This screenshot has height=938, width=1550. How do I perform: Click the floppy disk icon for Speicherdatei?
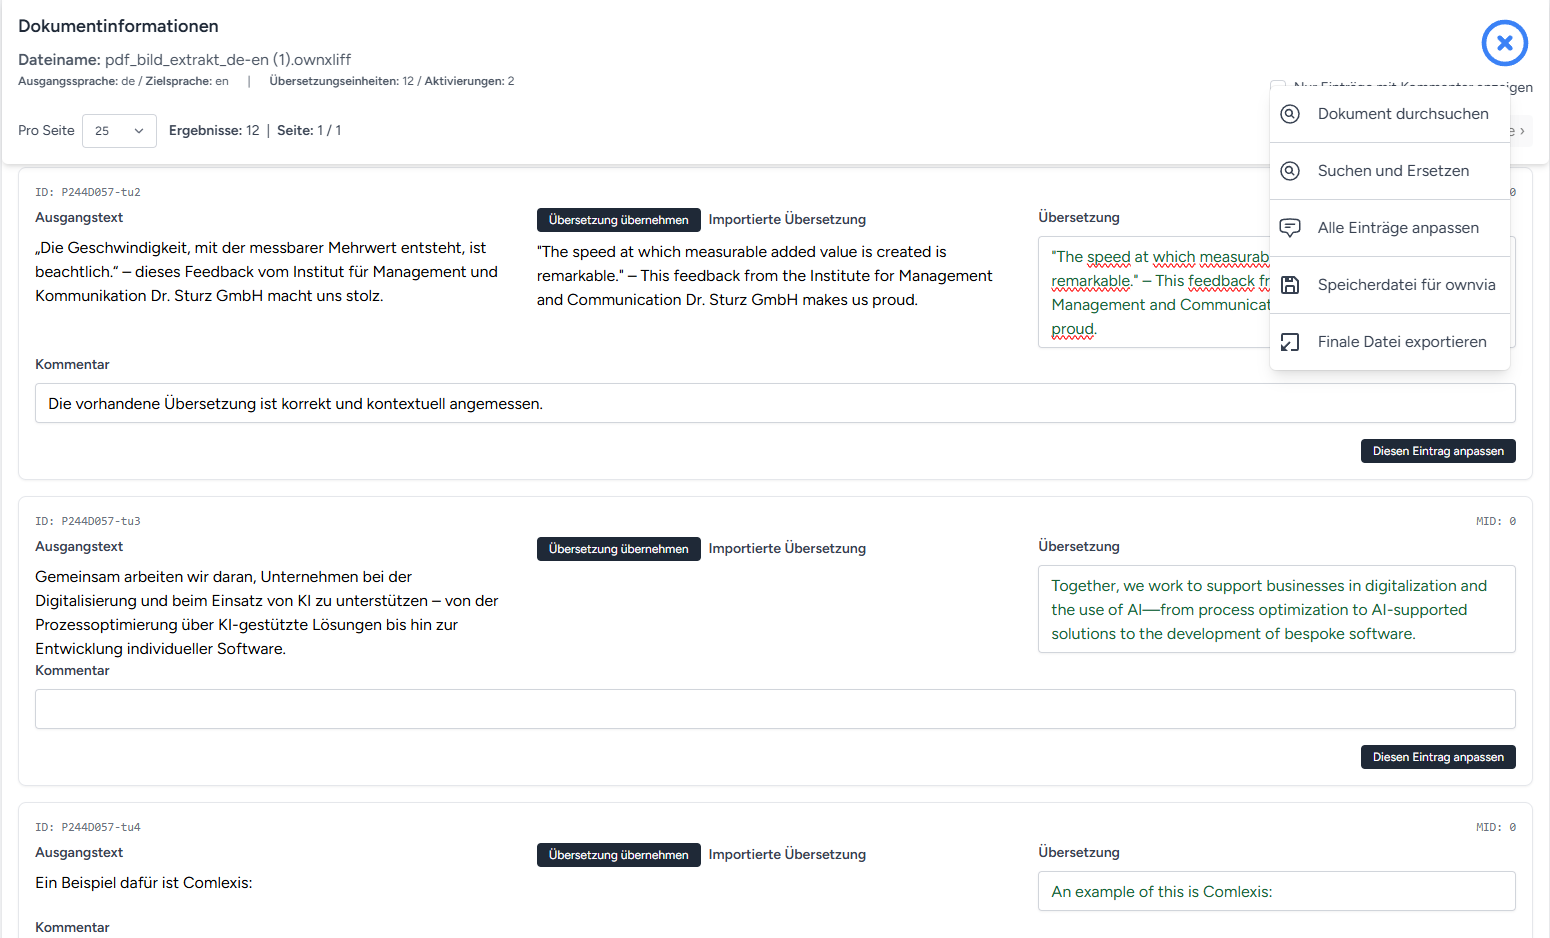[x=1290, y=285]
